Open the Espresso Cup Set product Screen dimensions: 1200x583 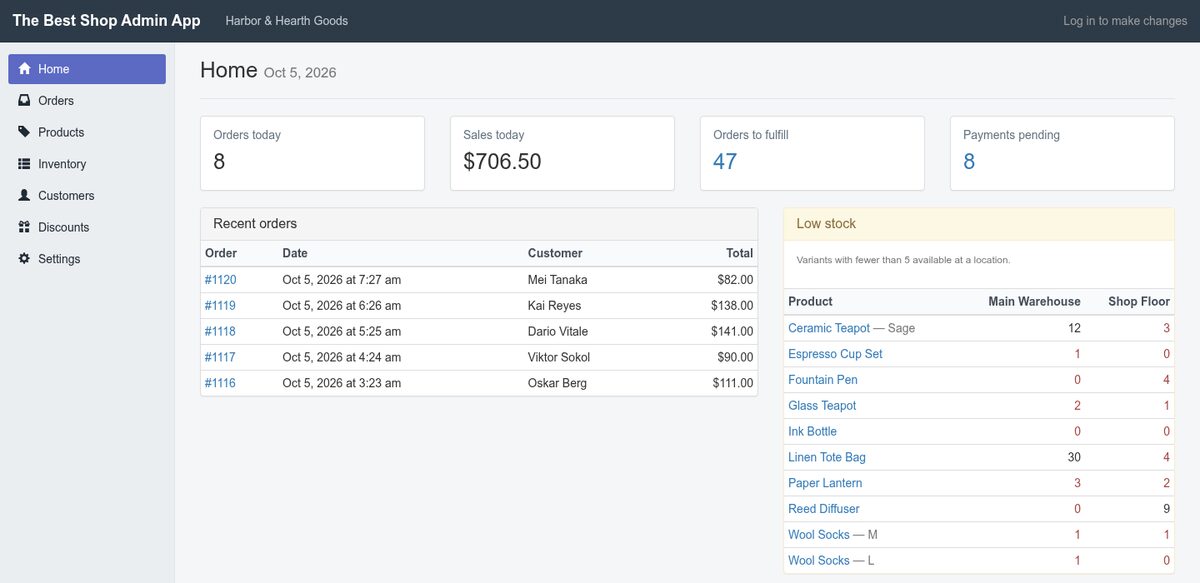(x=835, y=354)
